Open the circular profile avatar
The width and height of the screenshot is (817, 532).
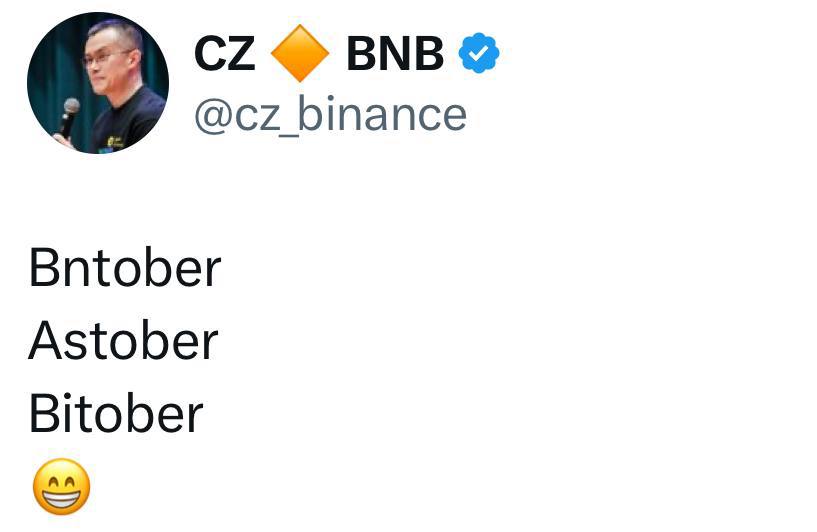coord(97,83)
